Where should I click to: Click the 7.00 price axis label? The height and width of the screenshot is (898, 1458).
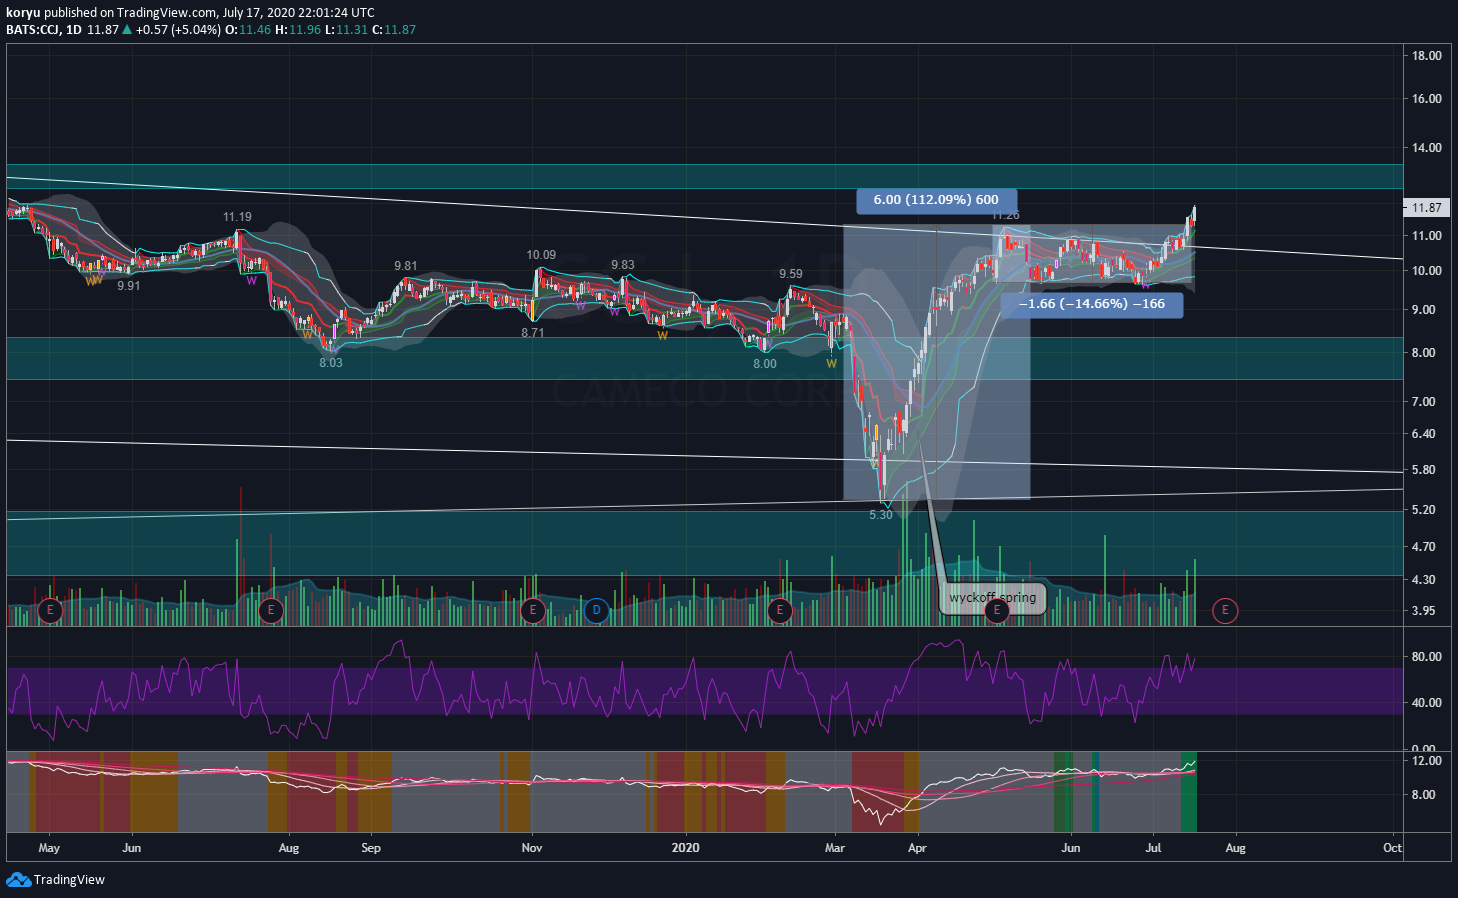pos(1423,402)
